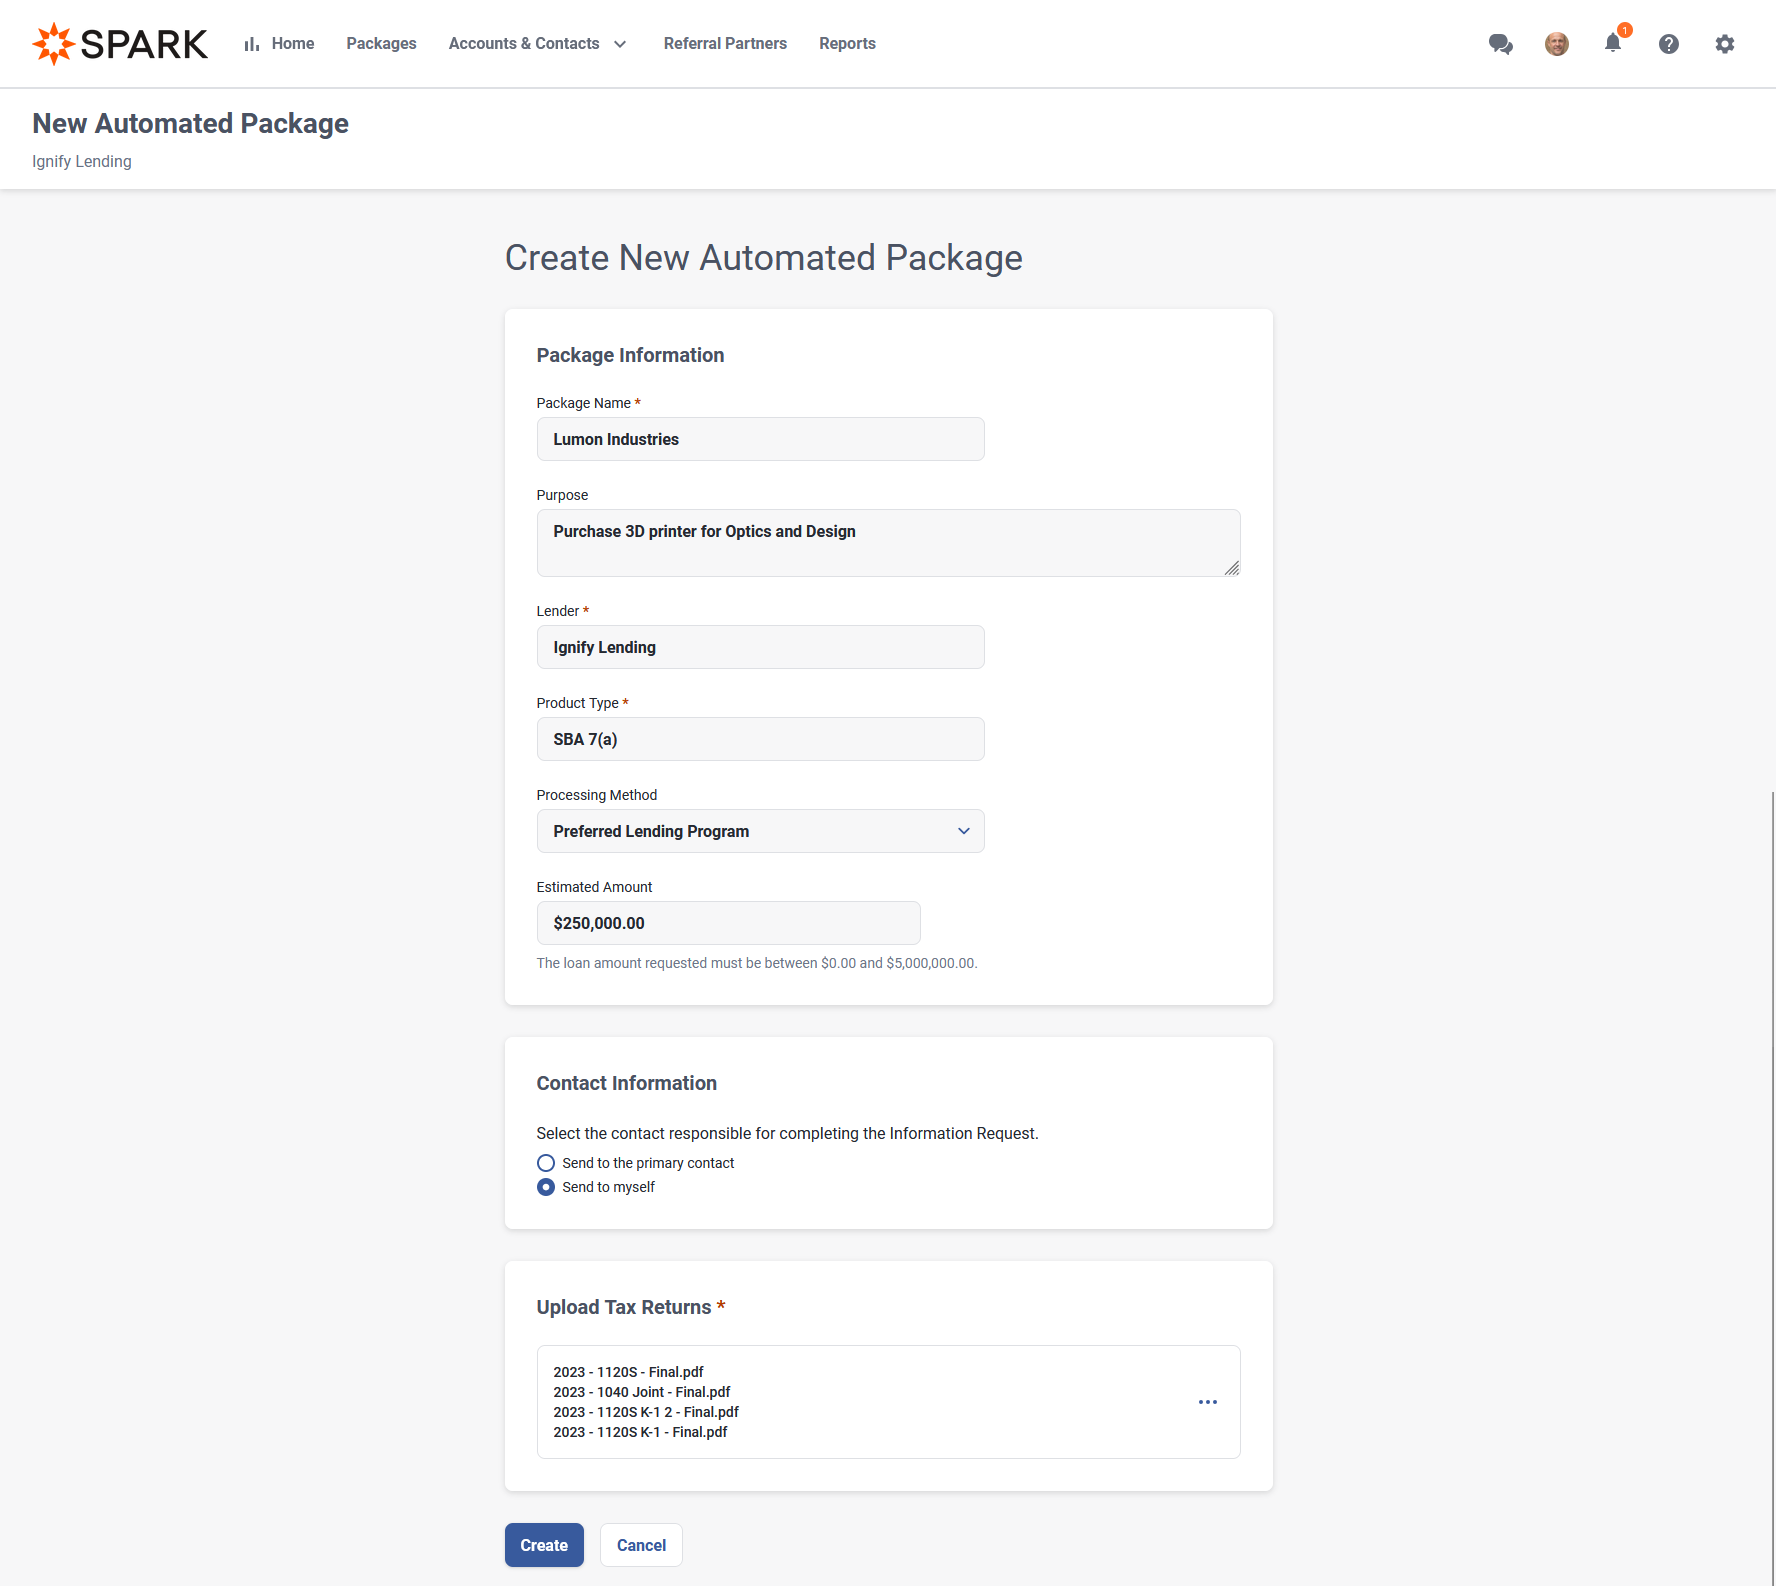Click the Upload Tax Returns heading

(630, 1307)
